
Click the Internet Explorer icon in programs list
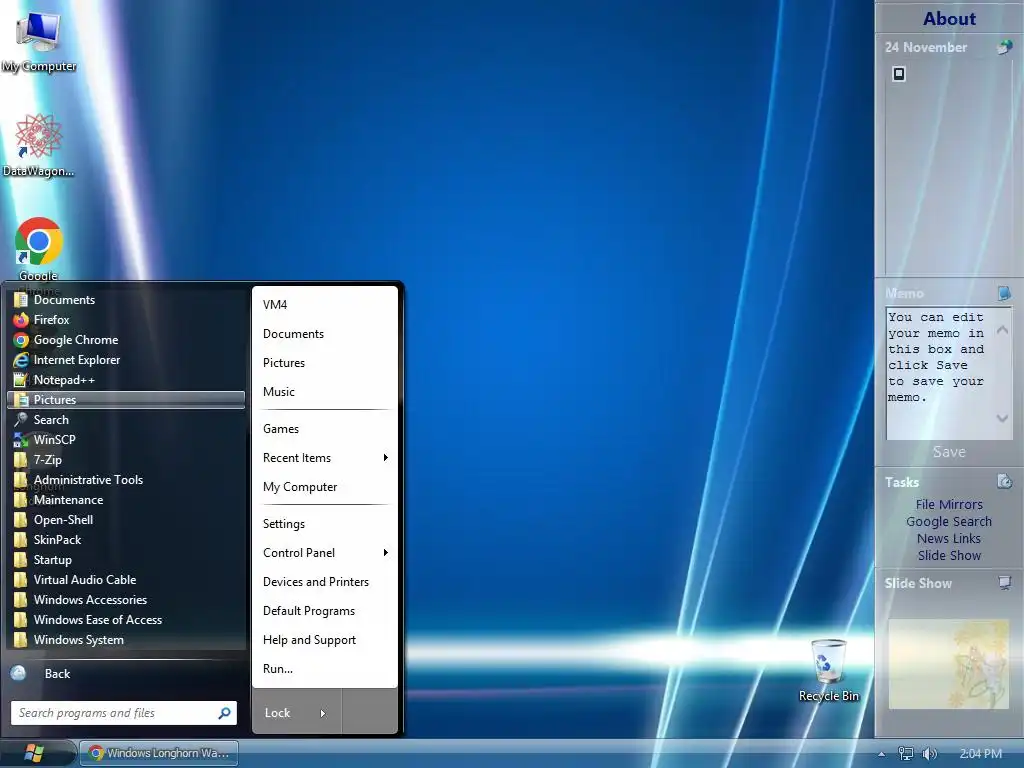21,360
